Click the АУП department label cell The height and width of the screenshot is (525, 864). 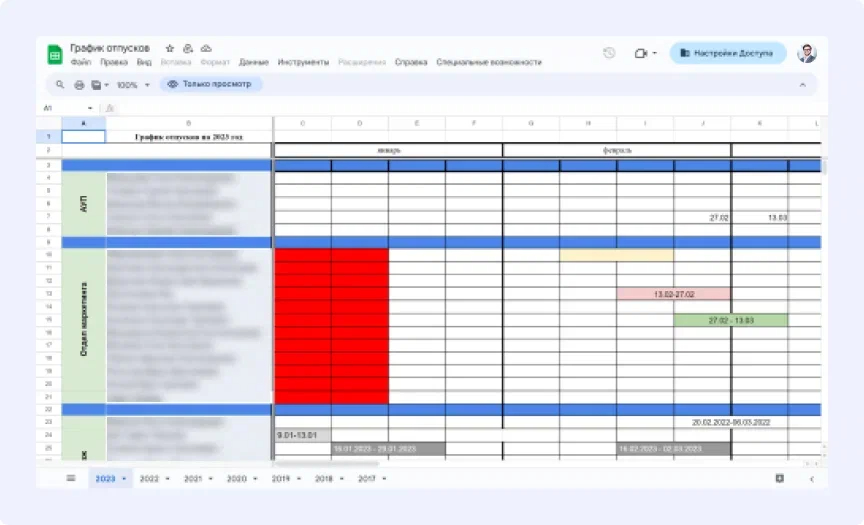coord(83,204)
